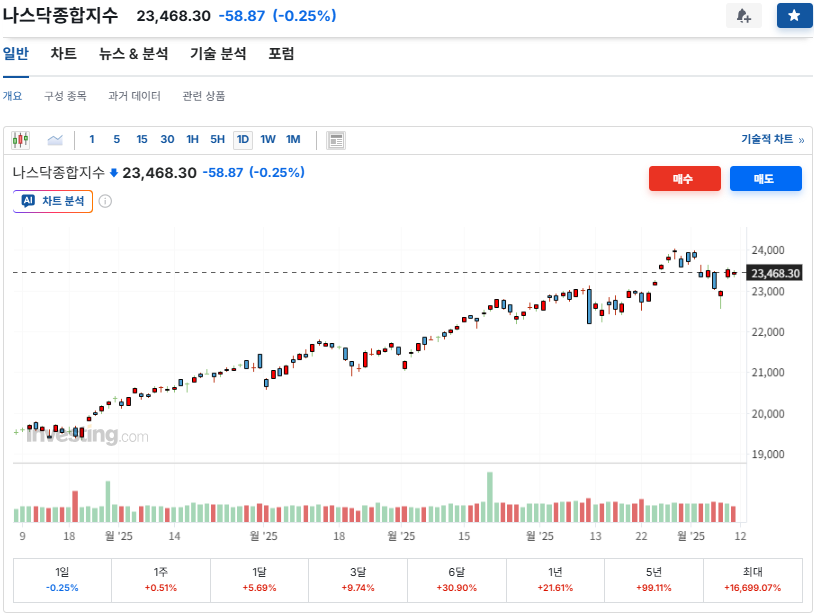Set chart interval to 1W
This screenshot has width=814, height=613.
(268, 140)
